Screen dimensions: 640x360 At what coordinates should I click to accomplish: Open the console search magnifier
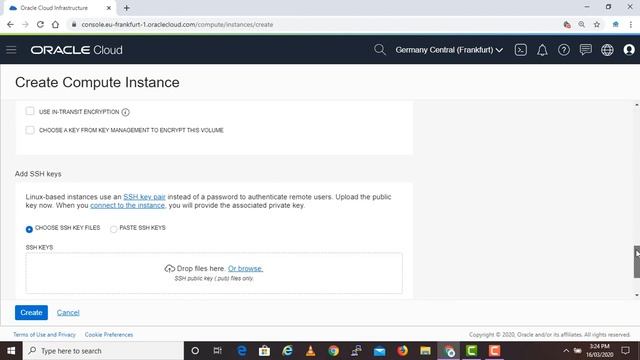380,50
